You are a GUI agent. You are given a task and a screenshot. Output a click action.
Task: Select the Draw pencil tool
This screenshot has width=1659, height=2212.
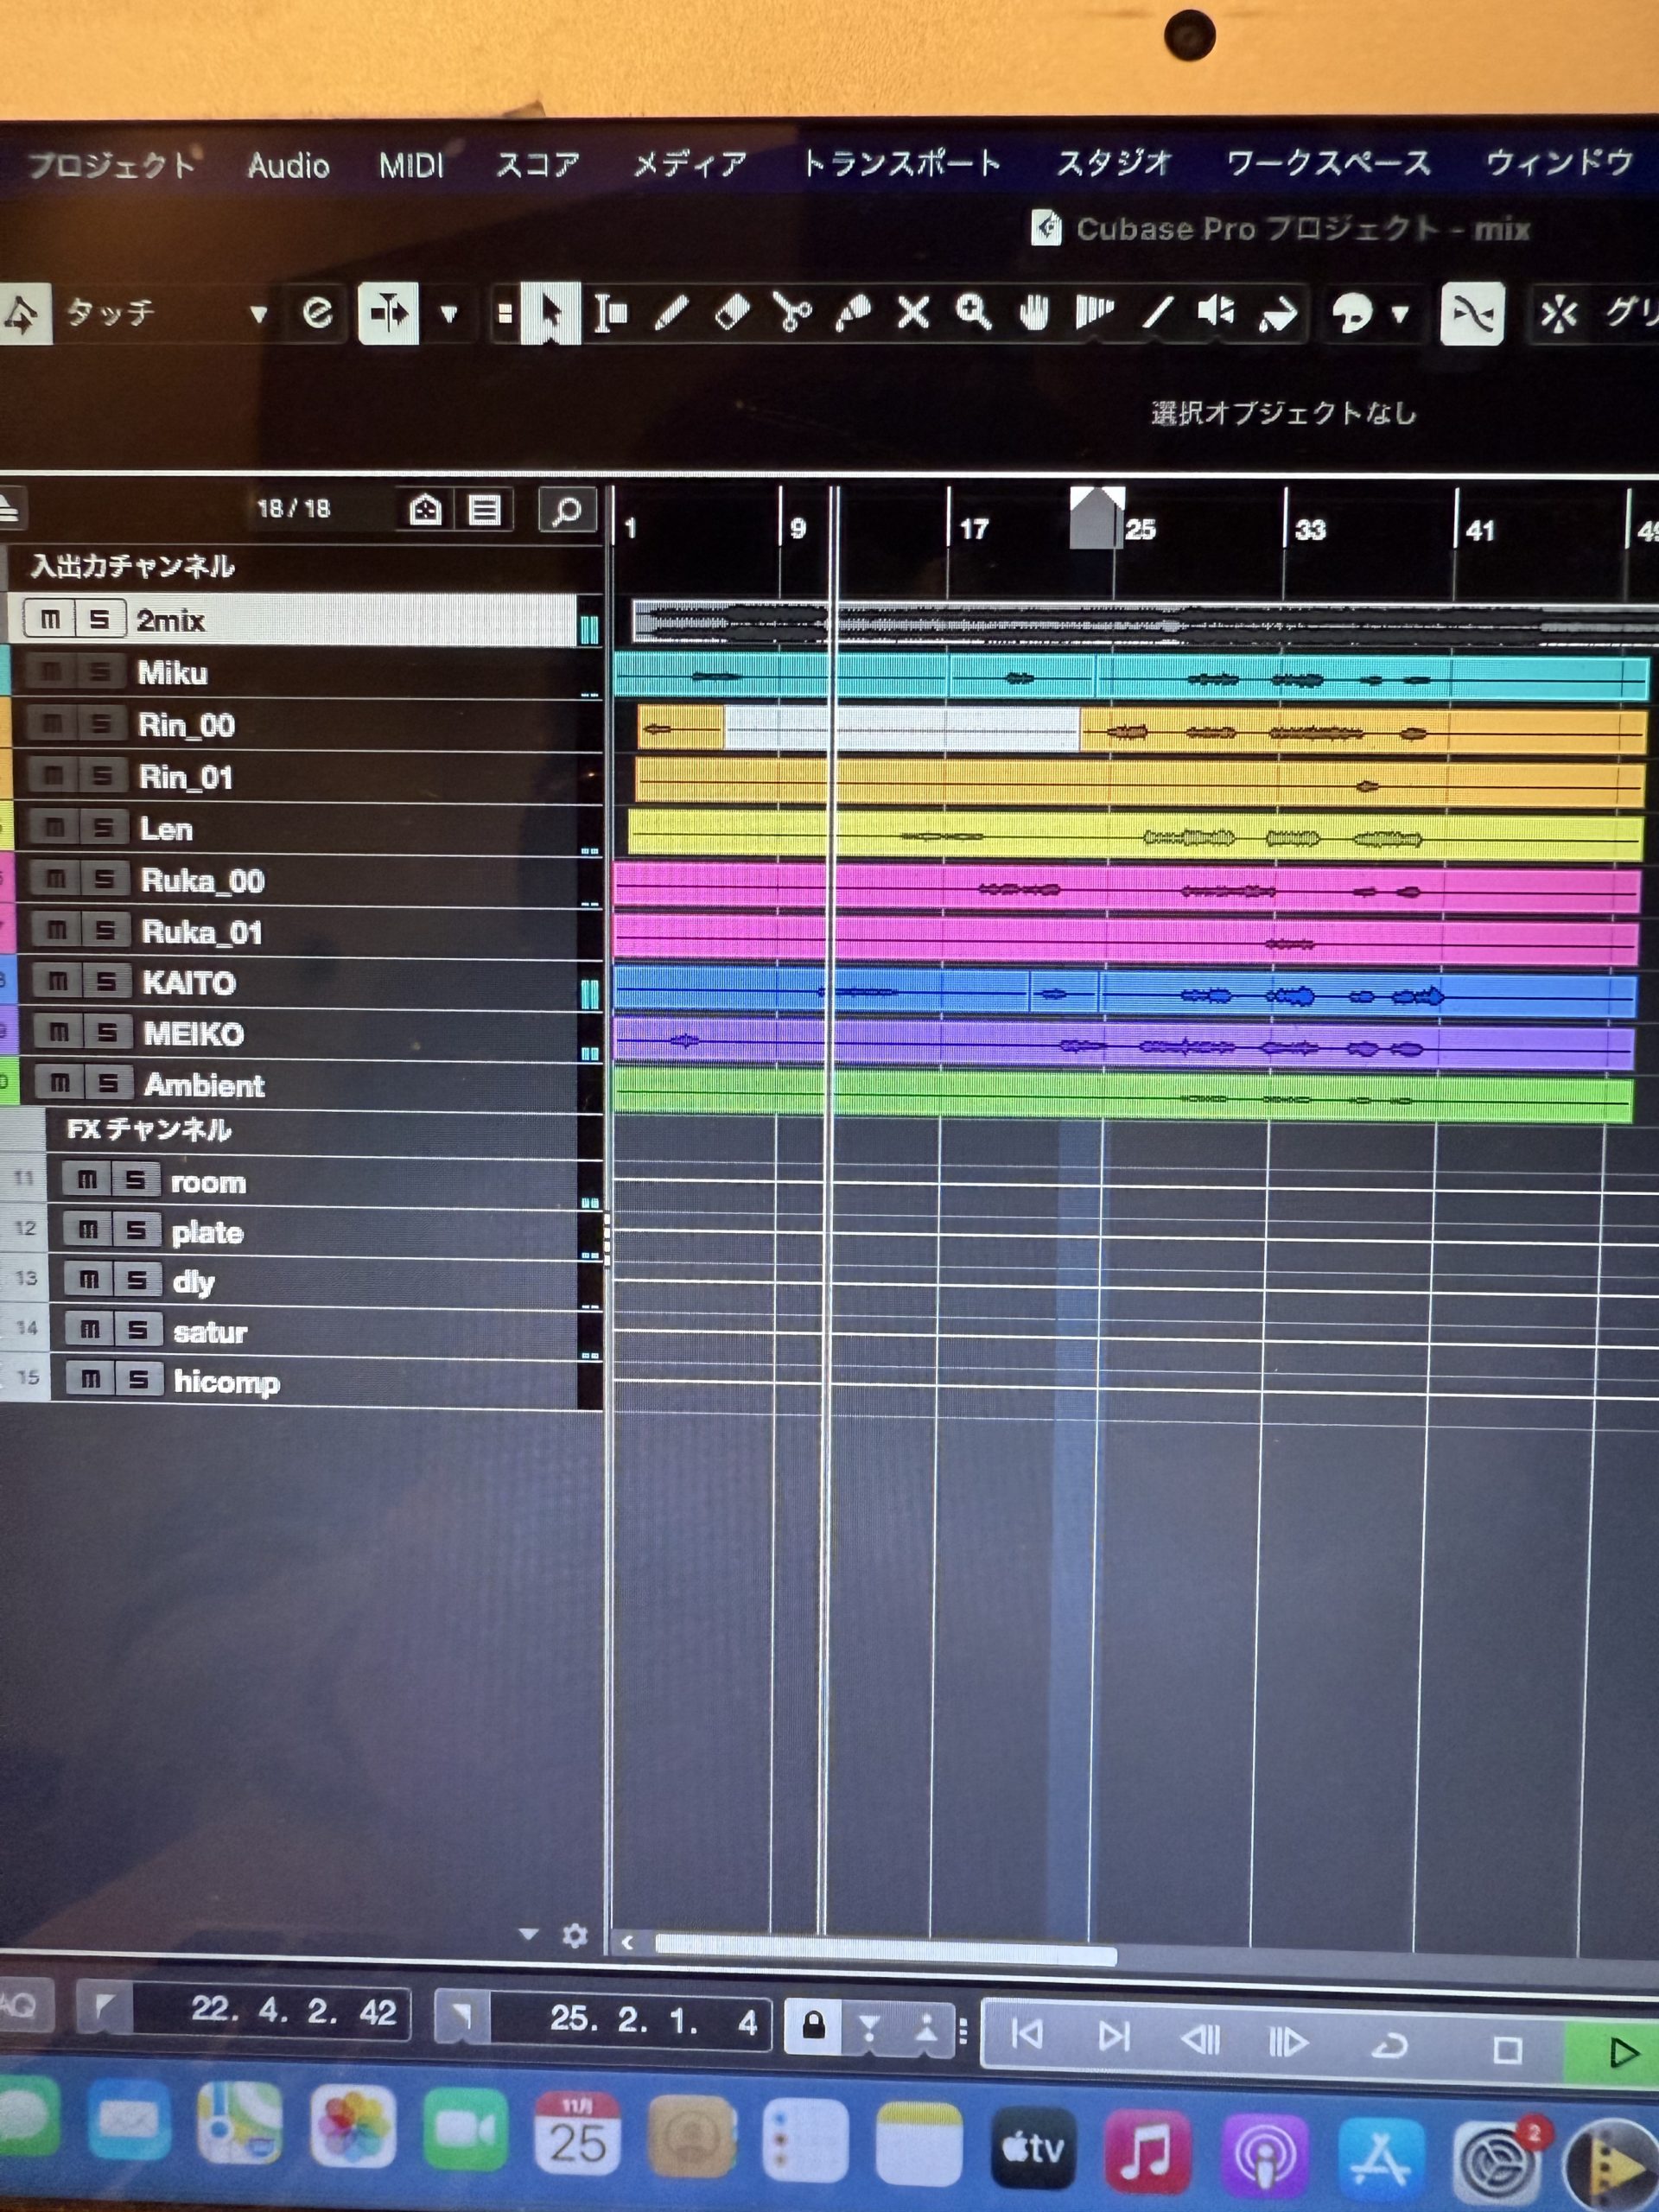(x=671, y=313)
